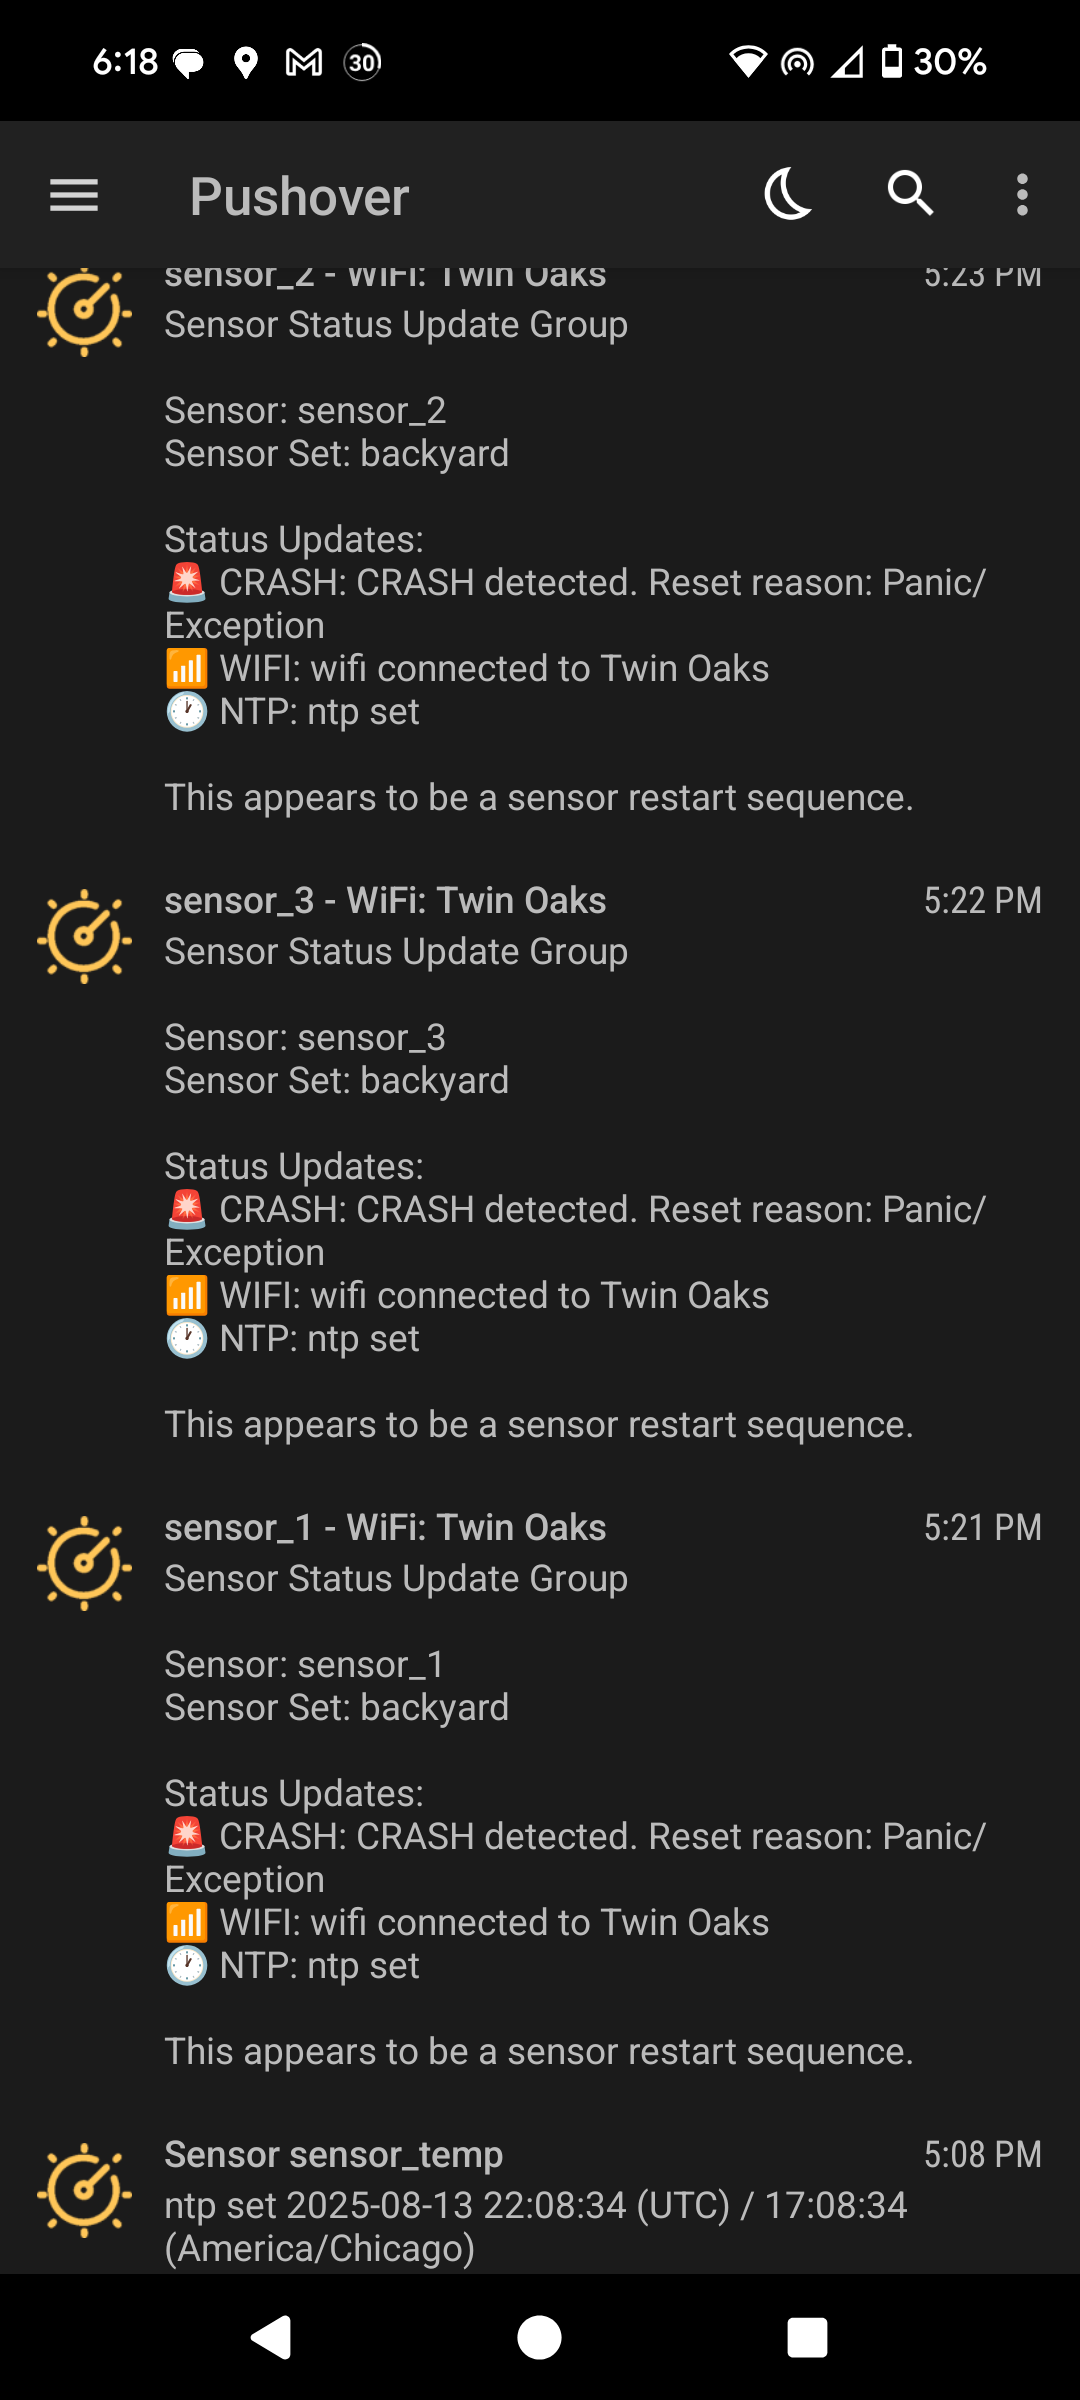Open the Sensor sensor_temp message title
This screenshot has height=2400, width=1080.
point(333,2155)
